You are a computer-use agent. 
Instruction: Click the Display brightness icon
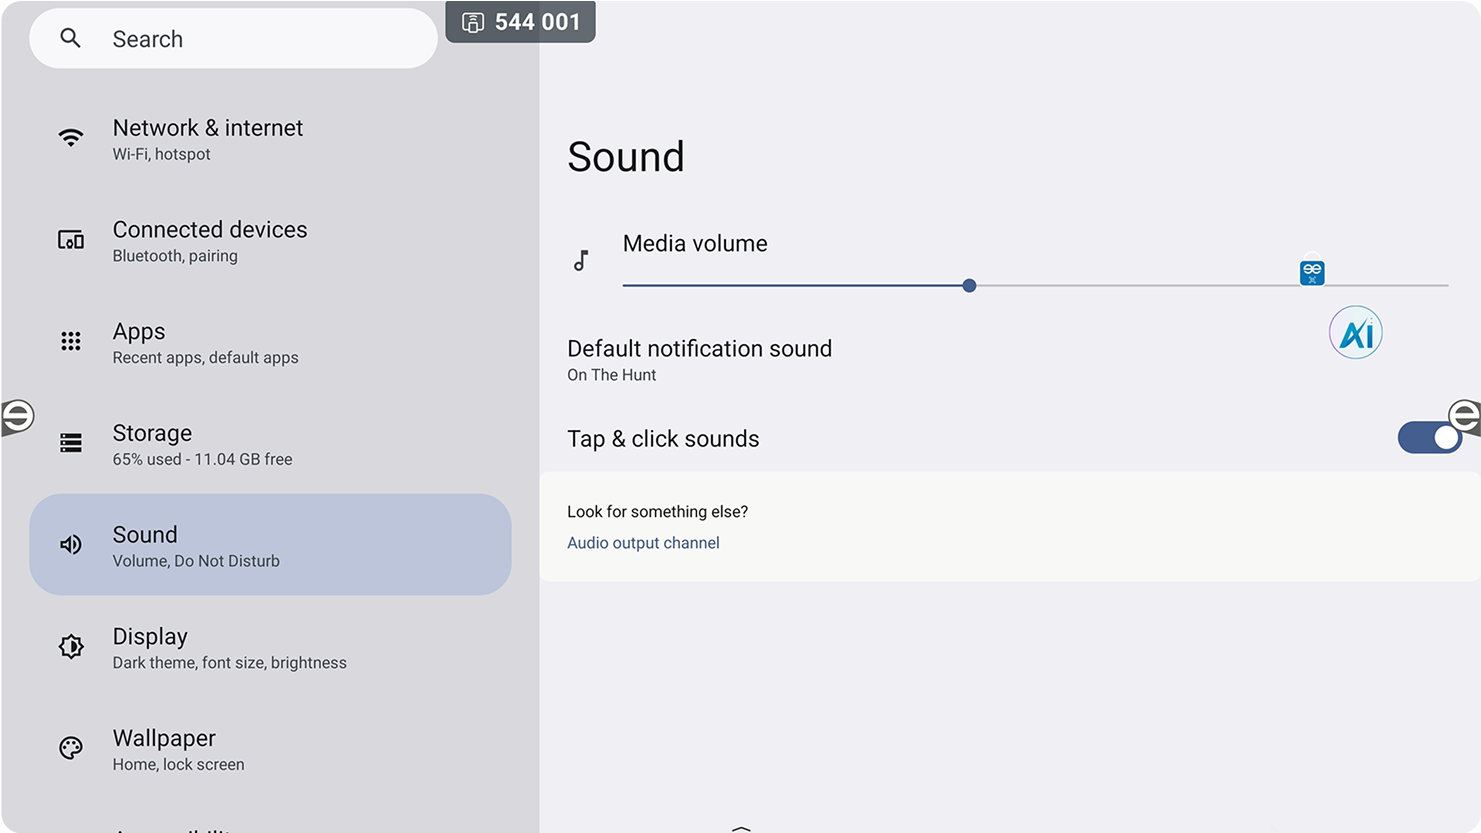71,647
